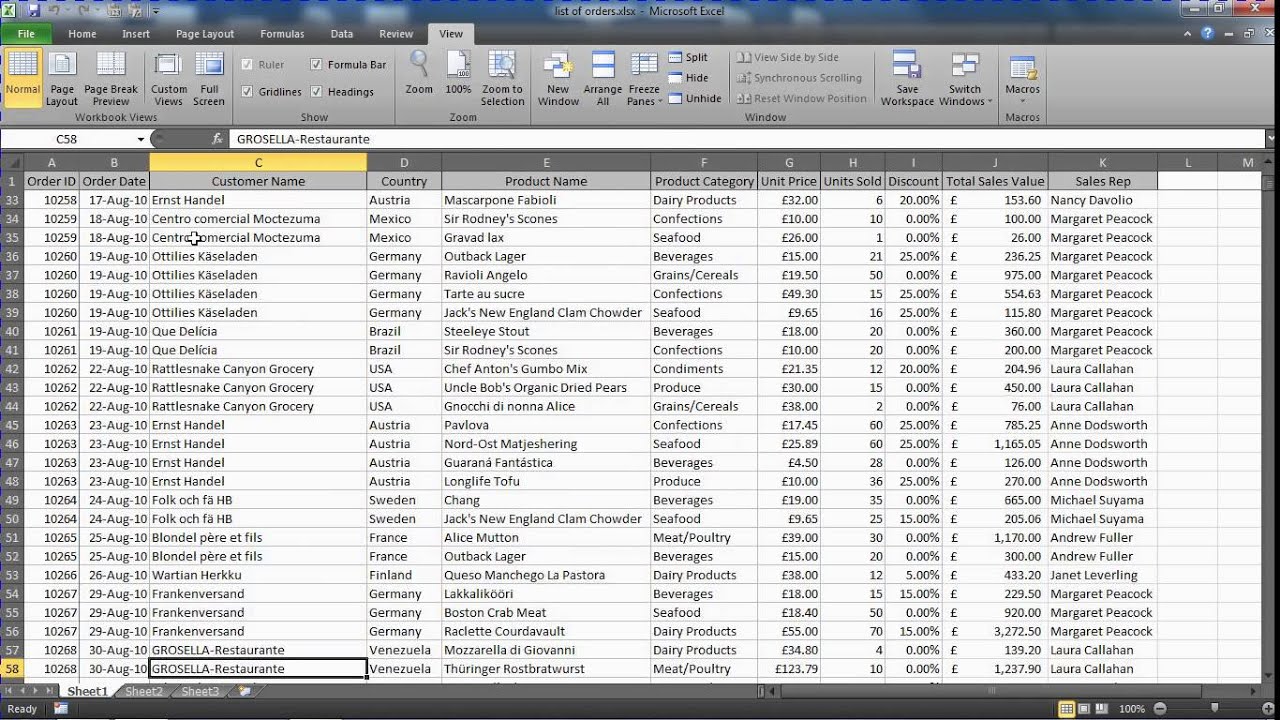
Task: Open the File tab
Action: 26,34
